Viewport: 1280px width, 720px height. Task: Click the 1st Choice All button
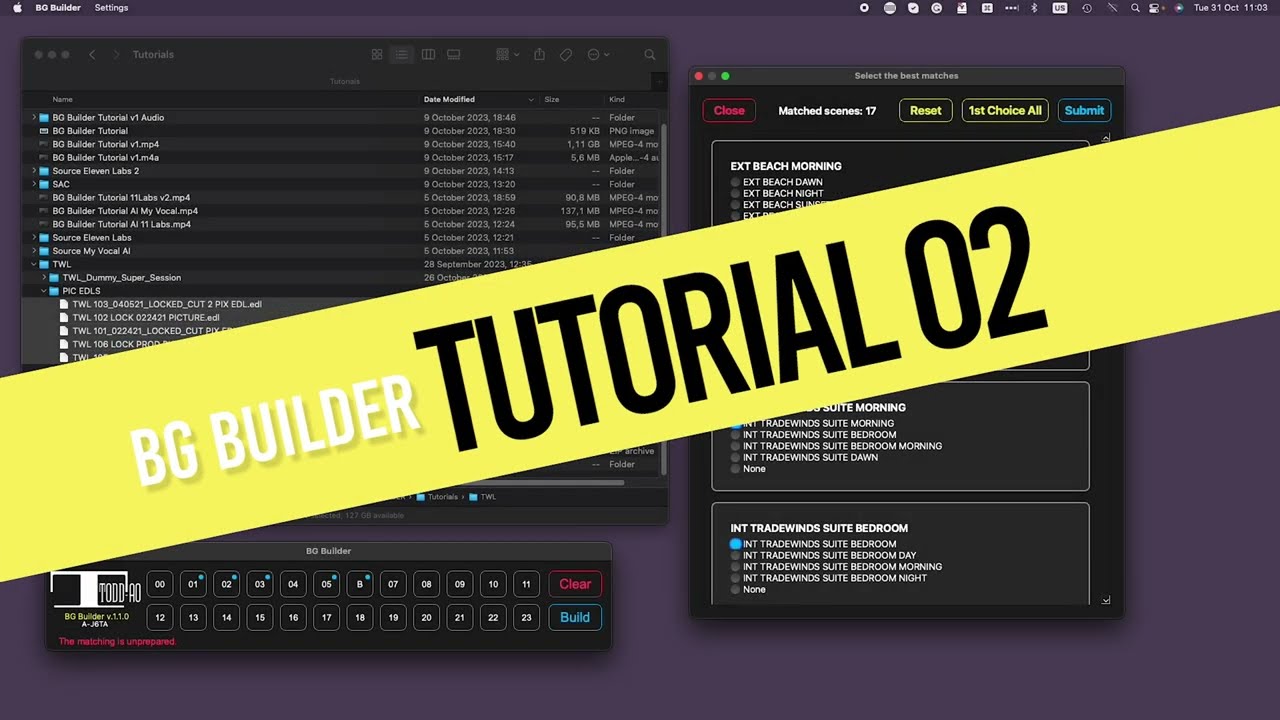(x=1005, y=111)
